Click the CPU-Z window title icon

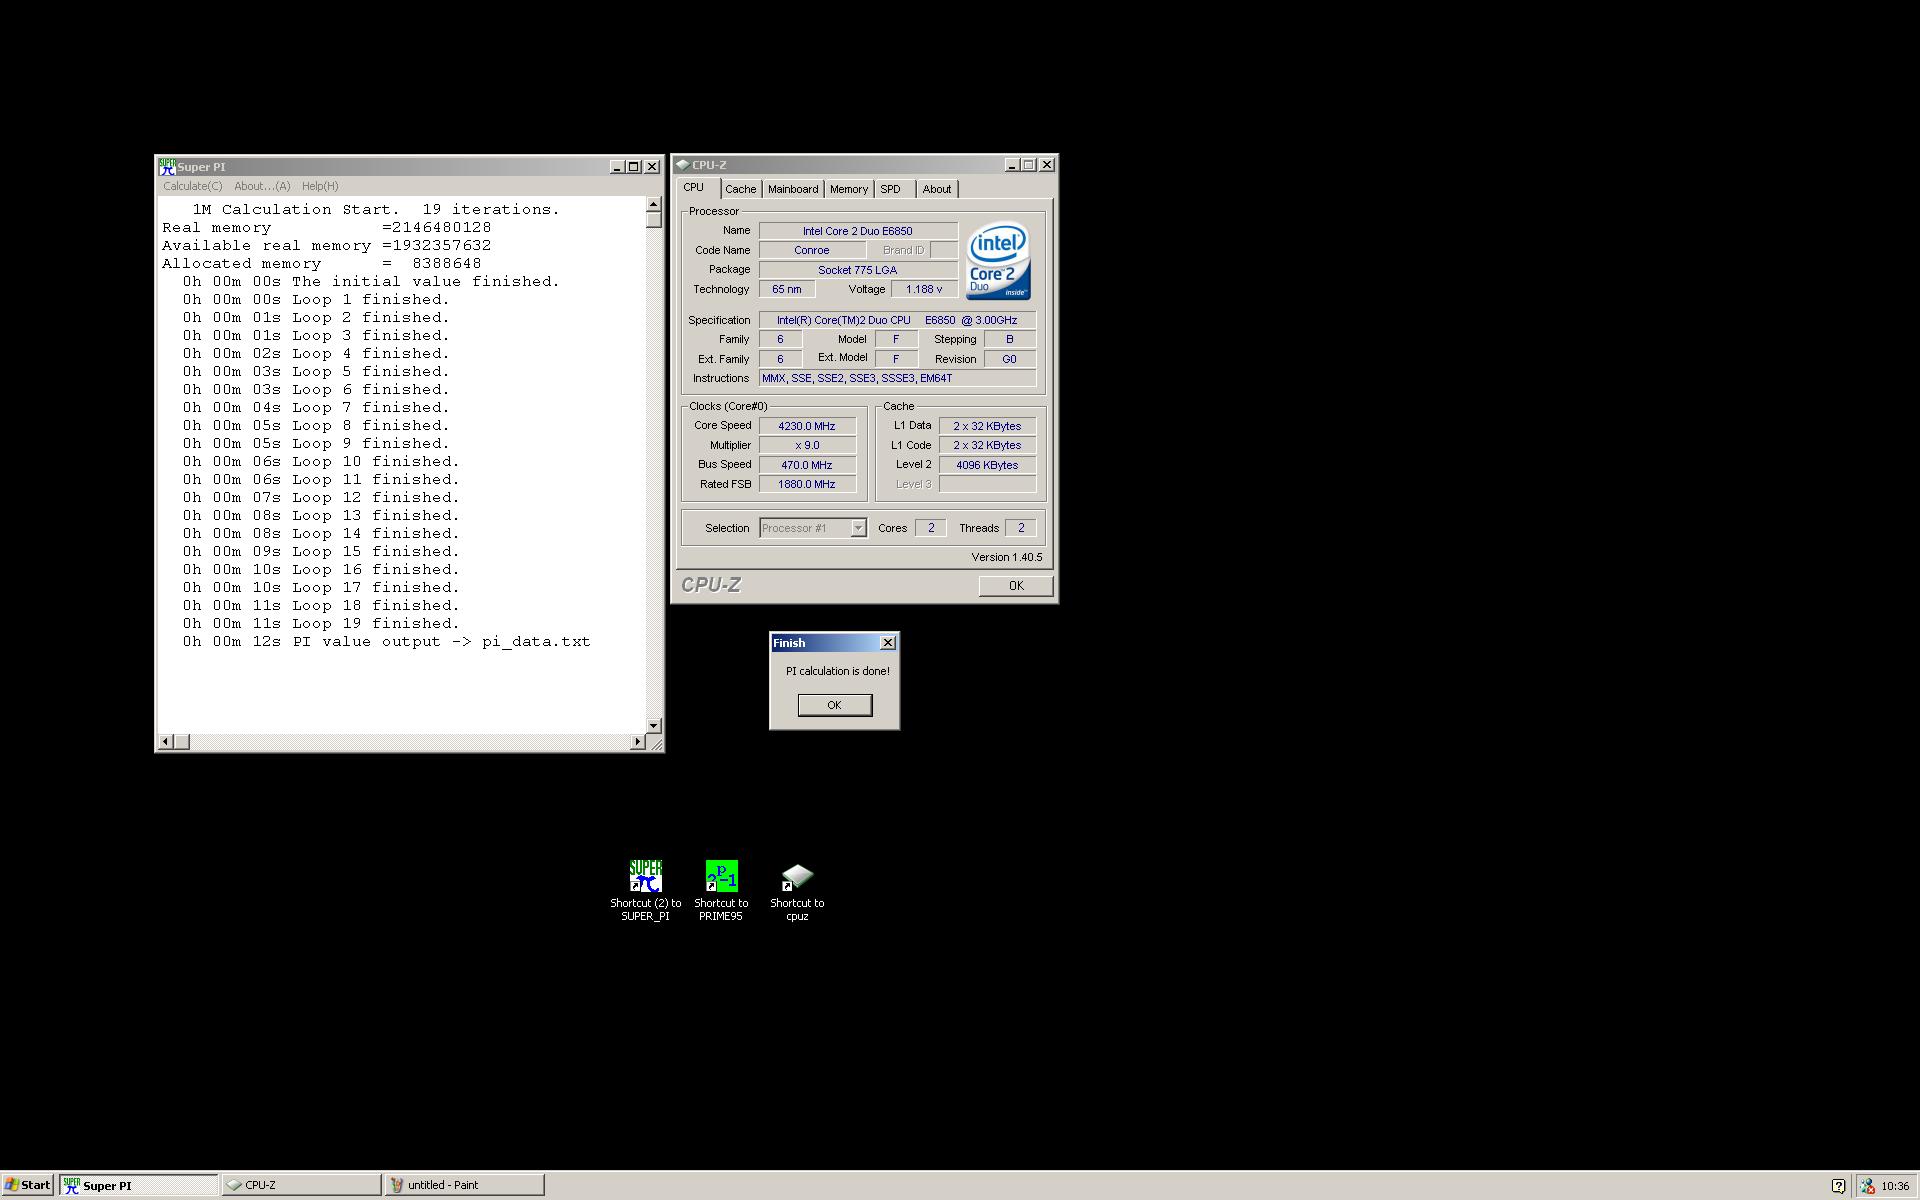(x=682, y=165)
